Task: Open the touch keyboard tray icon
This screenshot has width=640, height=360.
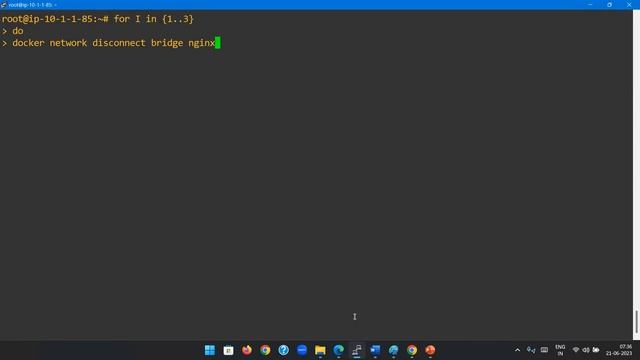Action: point(544,350)
